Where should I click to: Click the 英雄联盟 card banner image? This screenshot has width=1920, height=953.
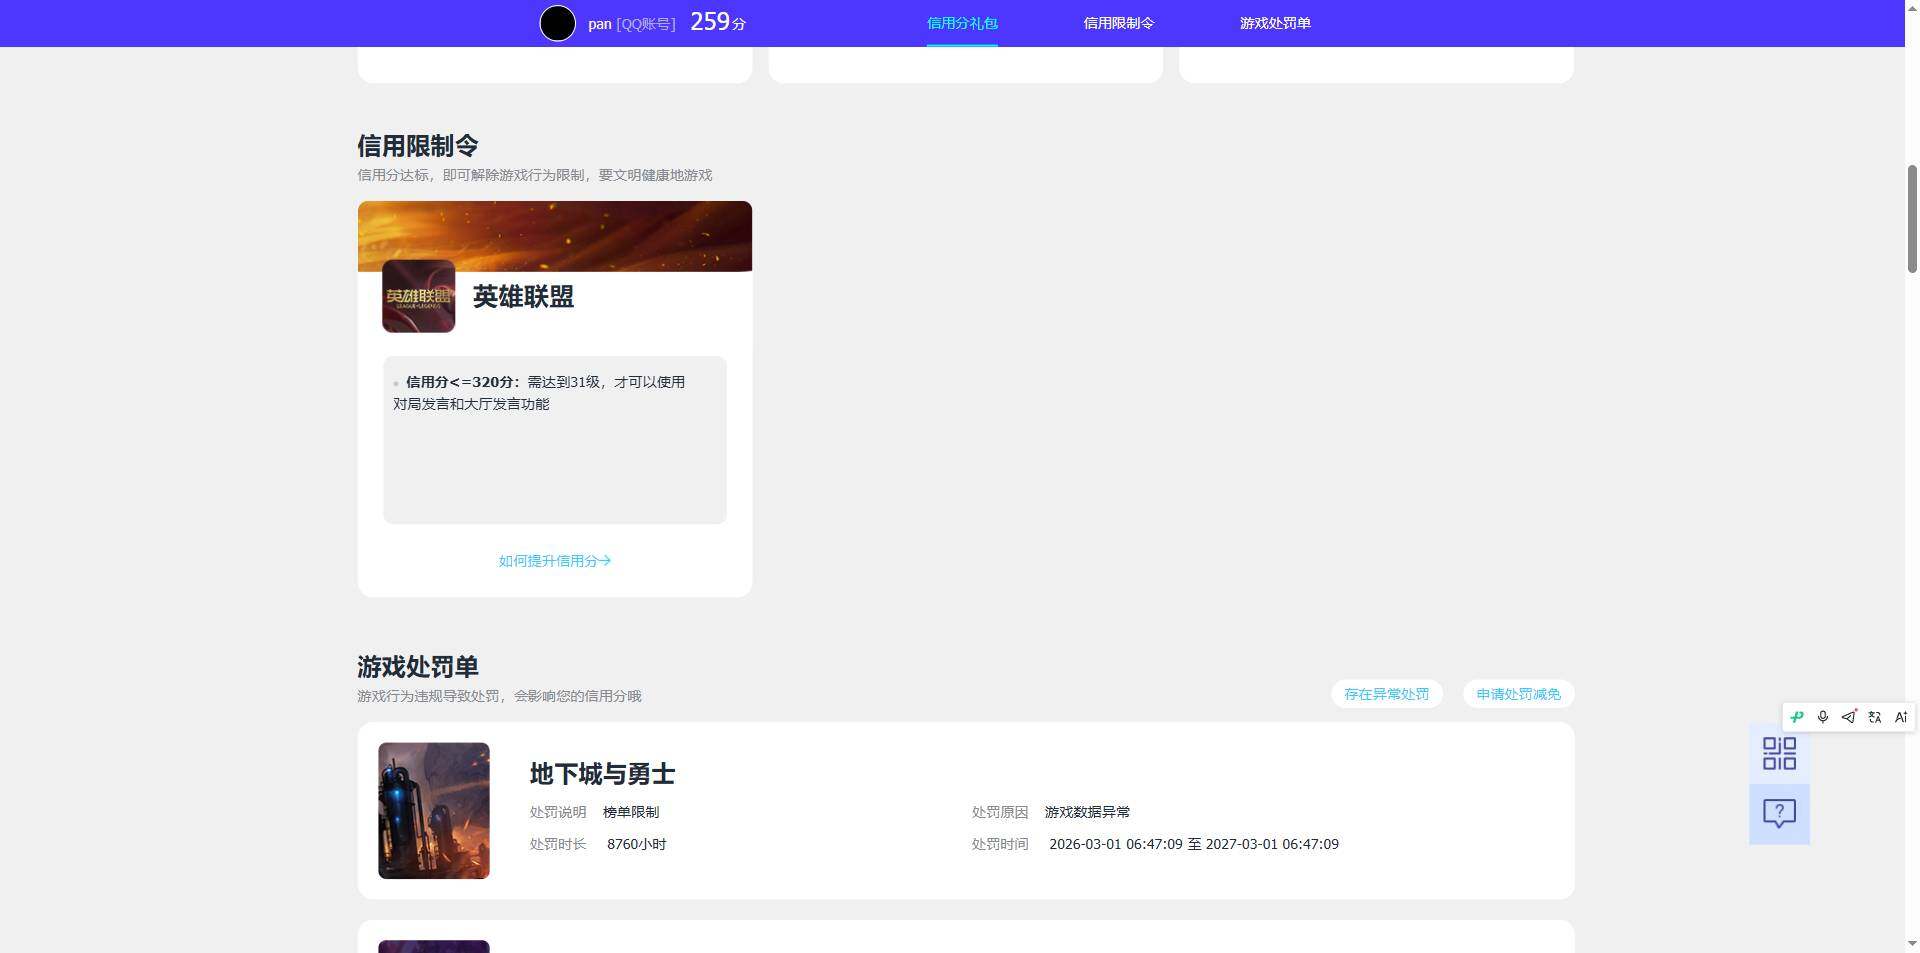click(555, 236)
